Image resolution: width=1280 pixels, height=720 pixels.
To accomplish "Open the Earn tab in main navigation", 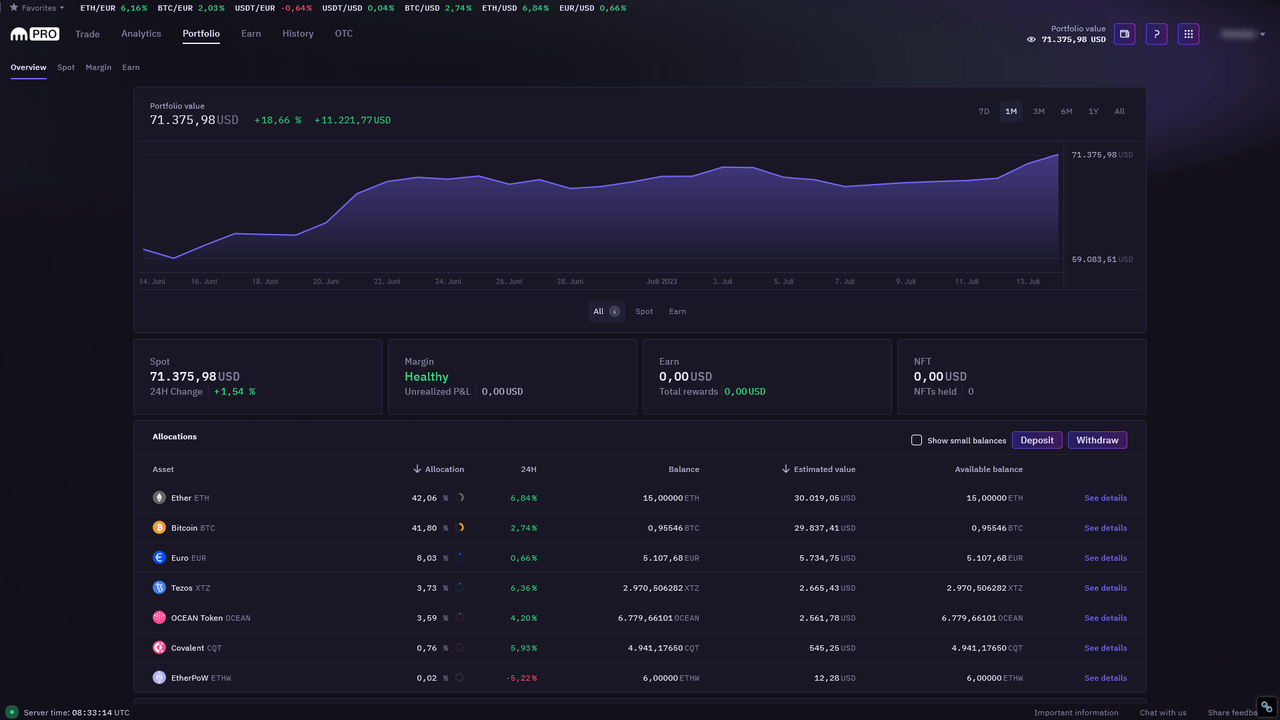I will pyautogui.click(x=251, y=34).
